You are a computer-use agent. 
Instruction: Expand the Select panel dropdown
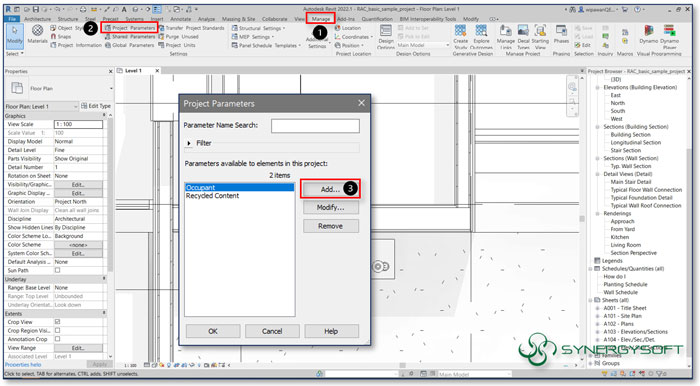click(x=15, y=54)
